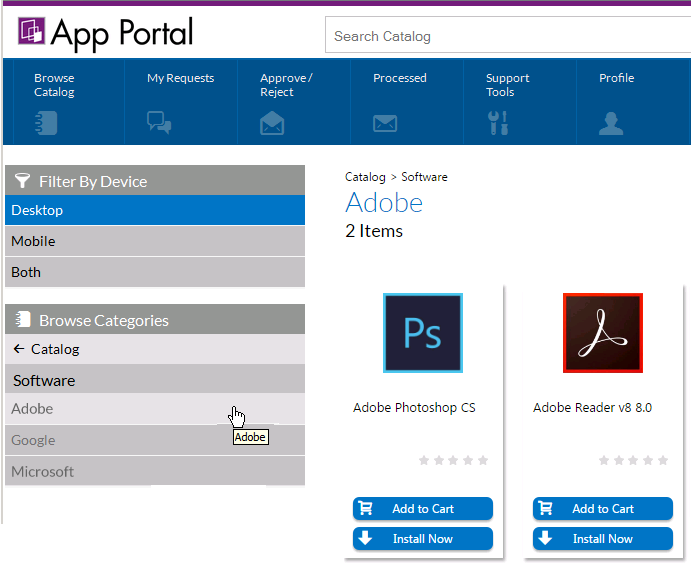Open the Support Tools wrench icon
691x574 pixels.
498,123
